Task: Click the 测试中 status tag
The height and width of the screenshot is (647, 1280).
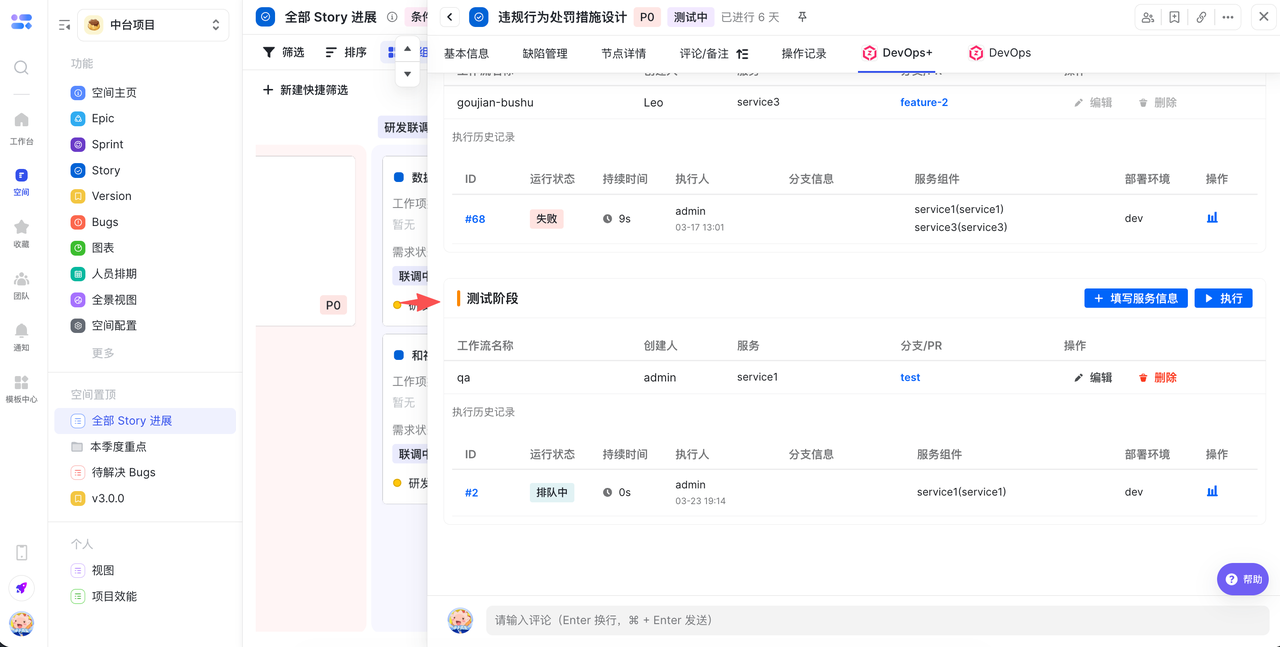Action: pyautogui.click(x=690, y=17)
